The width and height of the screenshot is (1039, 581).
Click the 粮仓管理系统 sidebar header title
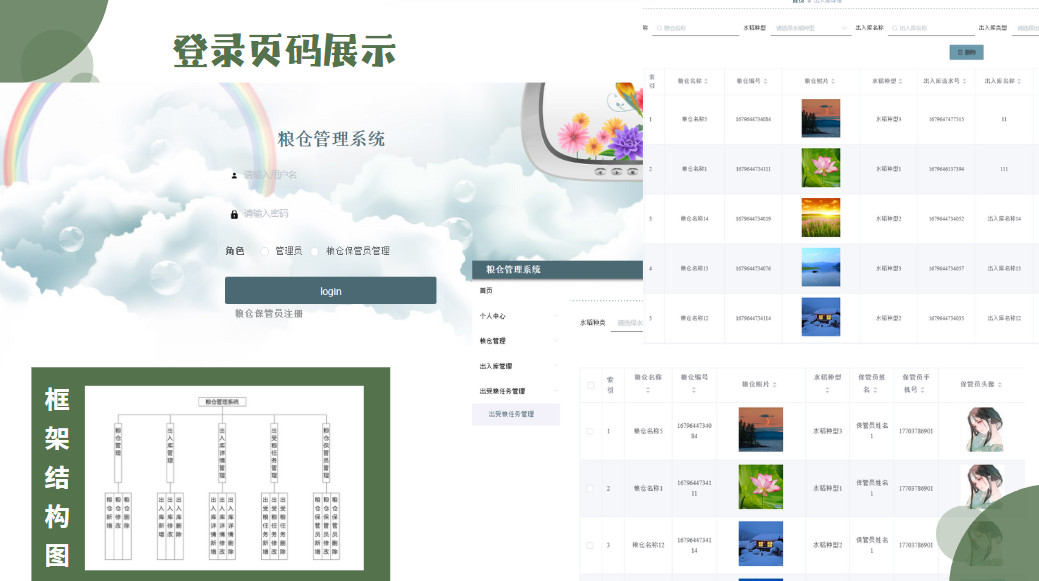513,270
